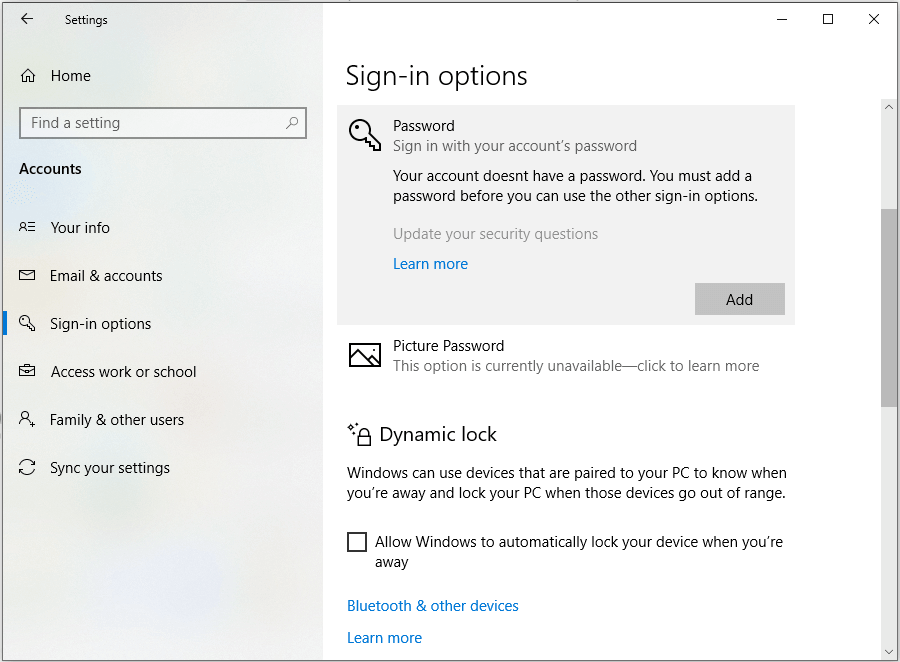Click the back arrow in Settings header
Image resolution: width=900 pixels, height=662 pixels.
click(27, 19)
